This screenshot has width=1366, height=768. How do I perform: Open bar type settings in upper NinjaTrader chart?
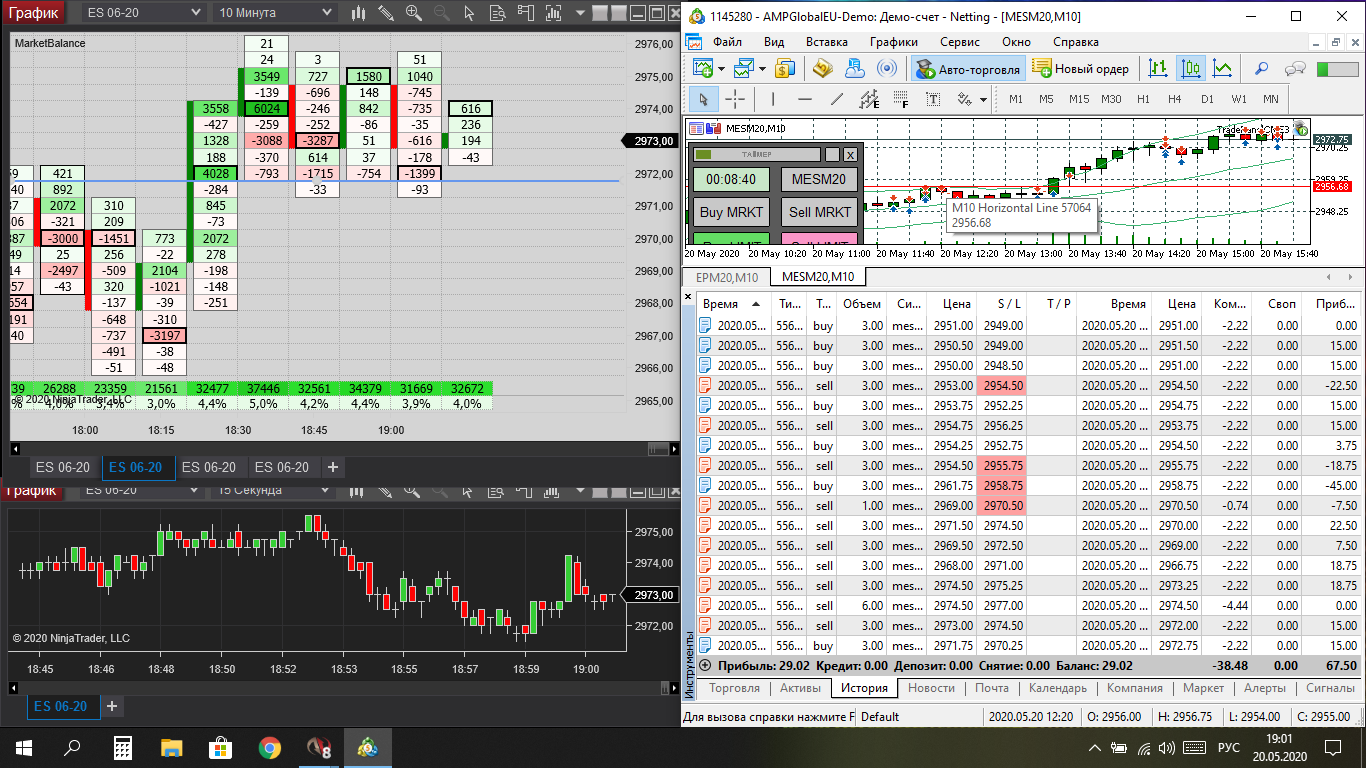359,14
